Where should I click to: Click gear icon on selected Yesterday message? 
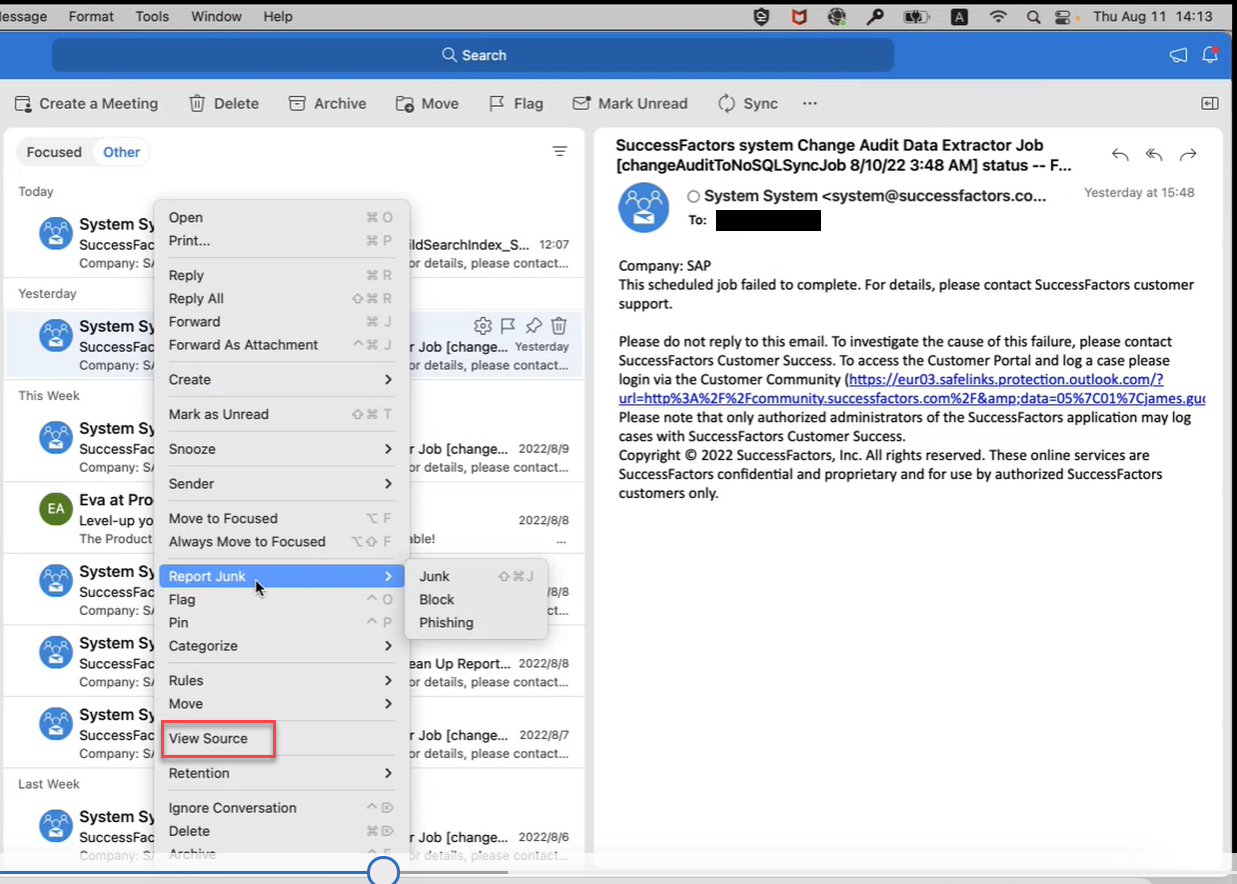click(483, 326)
